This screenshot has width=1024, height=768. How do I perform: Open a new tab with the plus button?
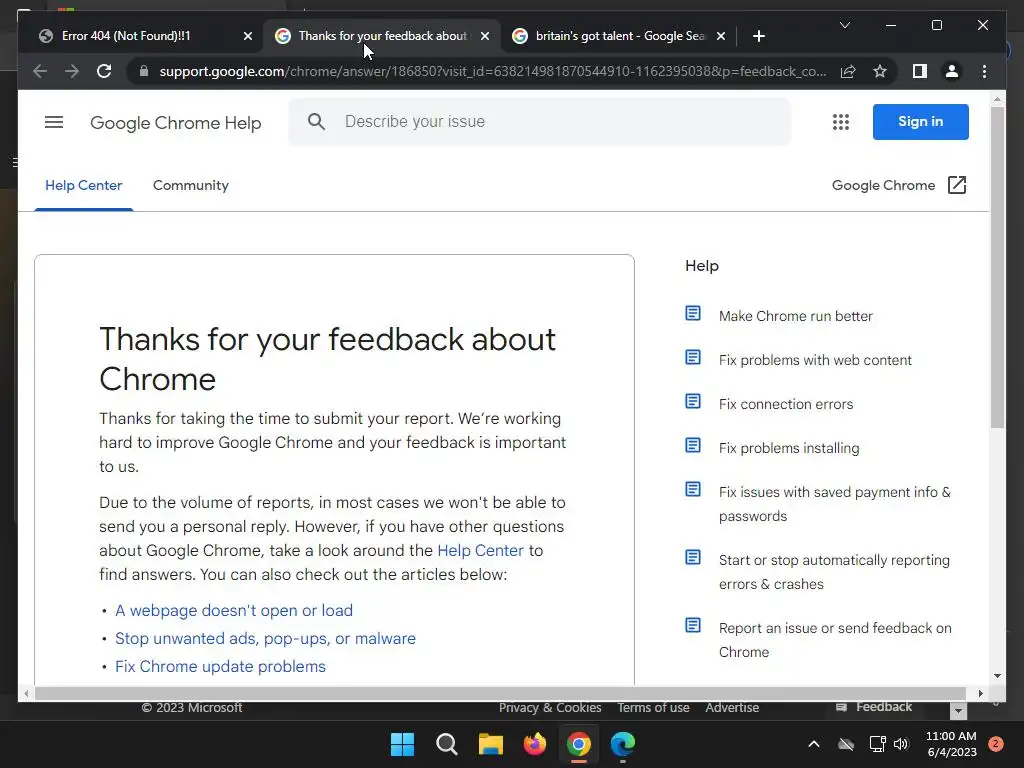(x=758, y=36)
